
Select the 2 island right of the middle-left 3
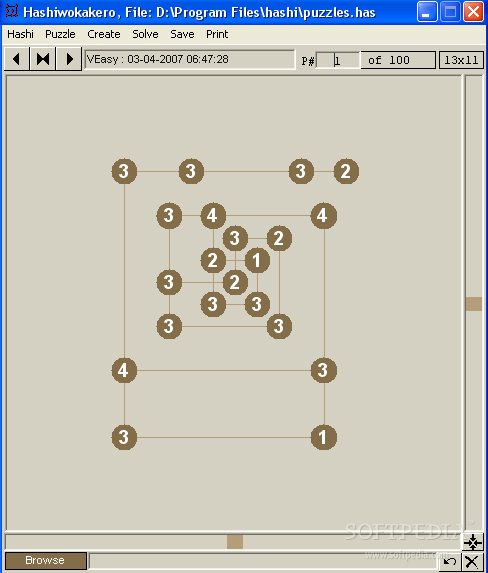coord(235,282)
